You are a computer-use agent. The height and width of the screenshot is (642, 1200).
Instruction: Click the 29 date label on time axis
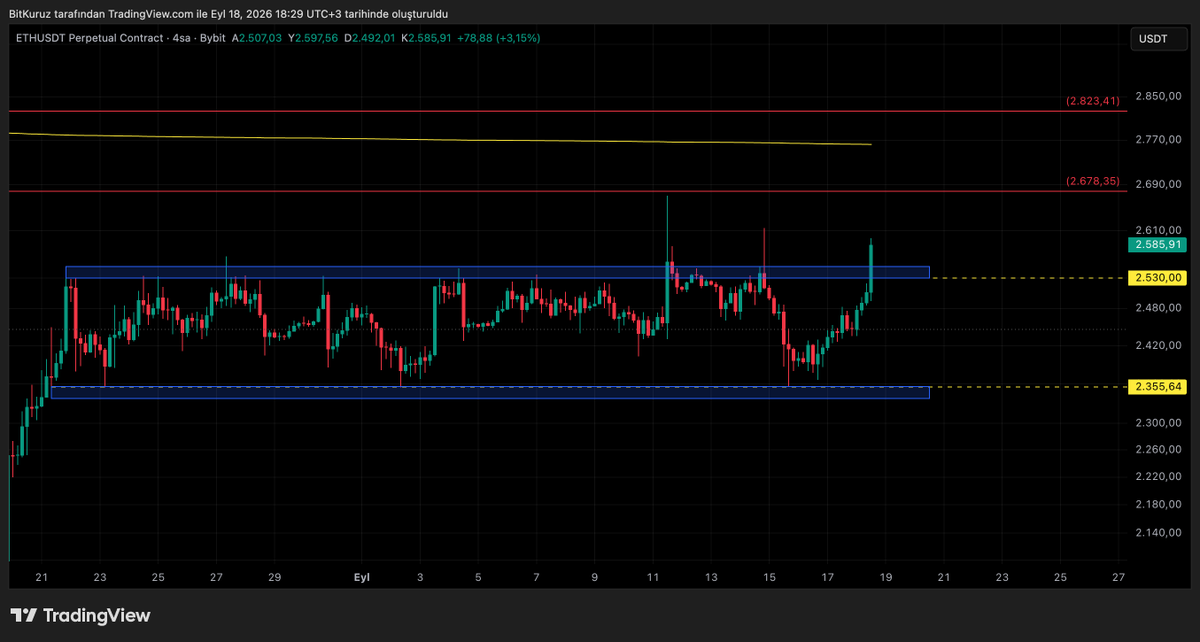275,577
